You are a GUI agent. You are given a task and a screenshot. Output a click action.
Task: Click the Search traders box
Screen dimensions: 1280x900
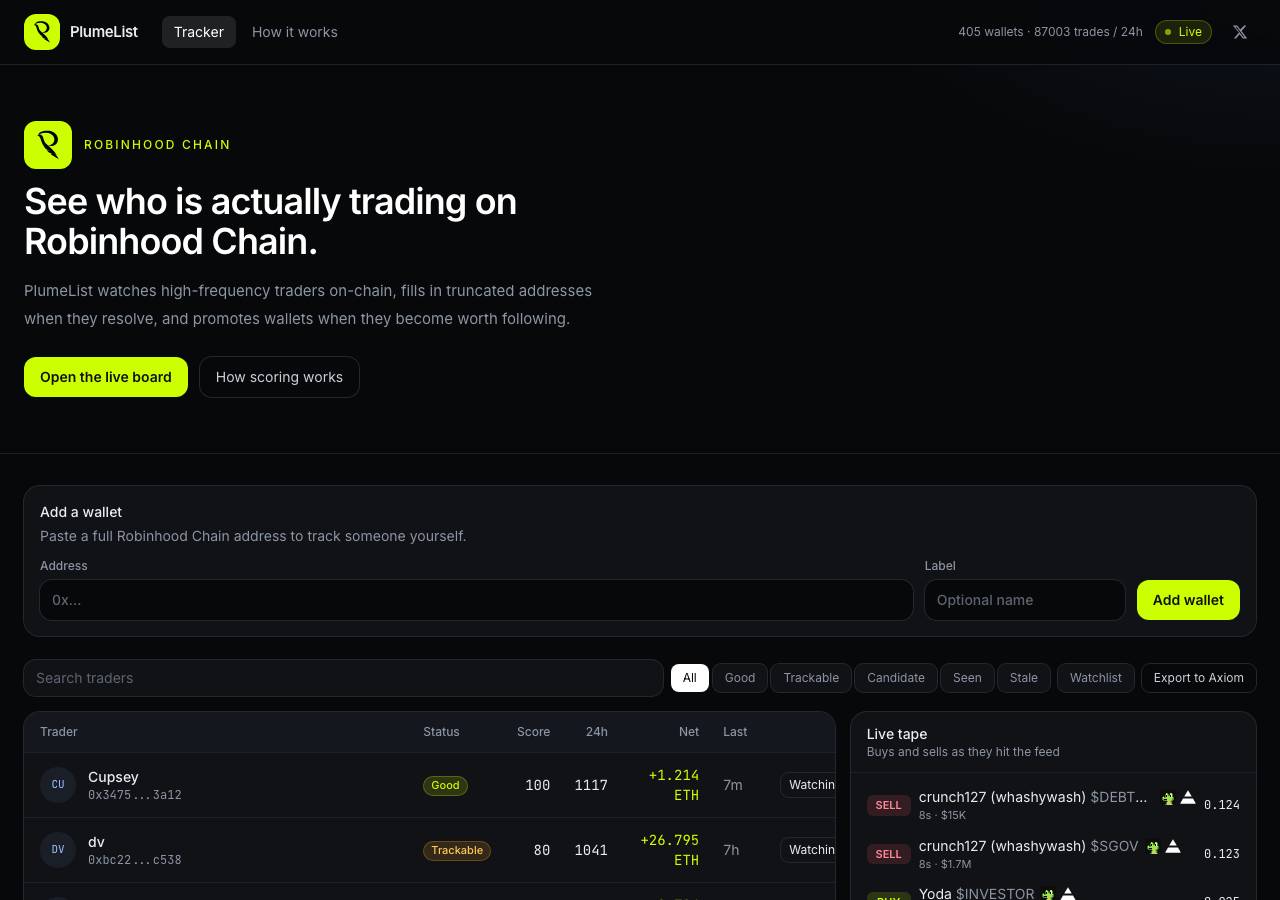[x=343, y=678]
